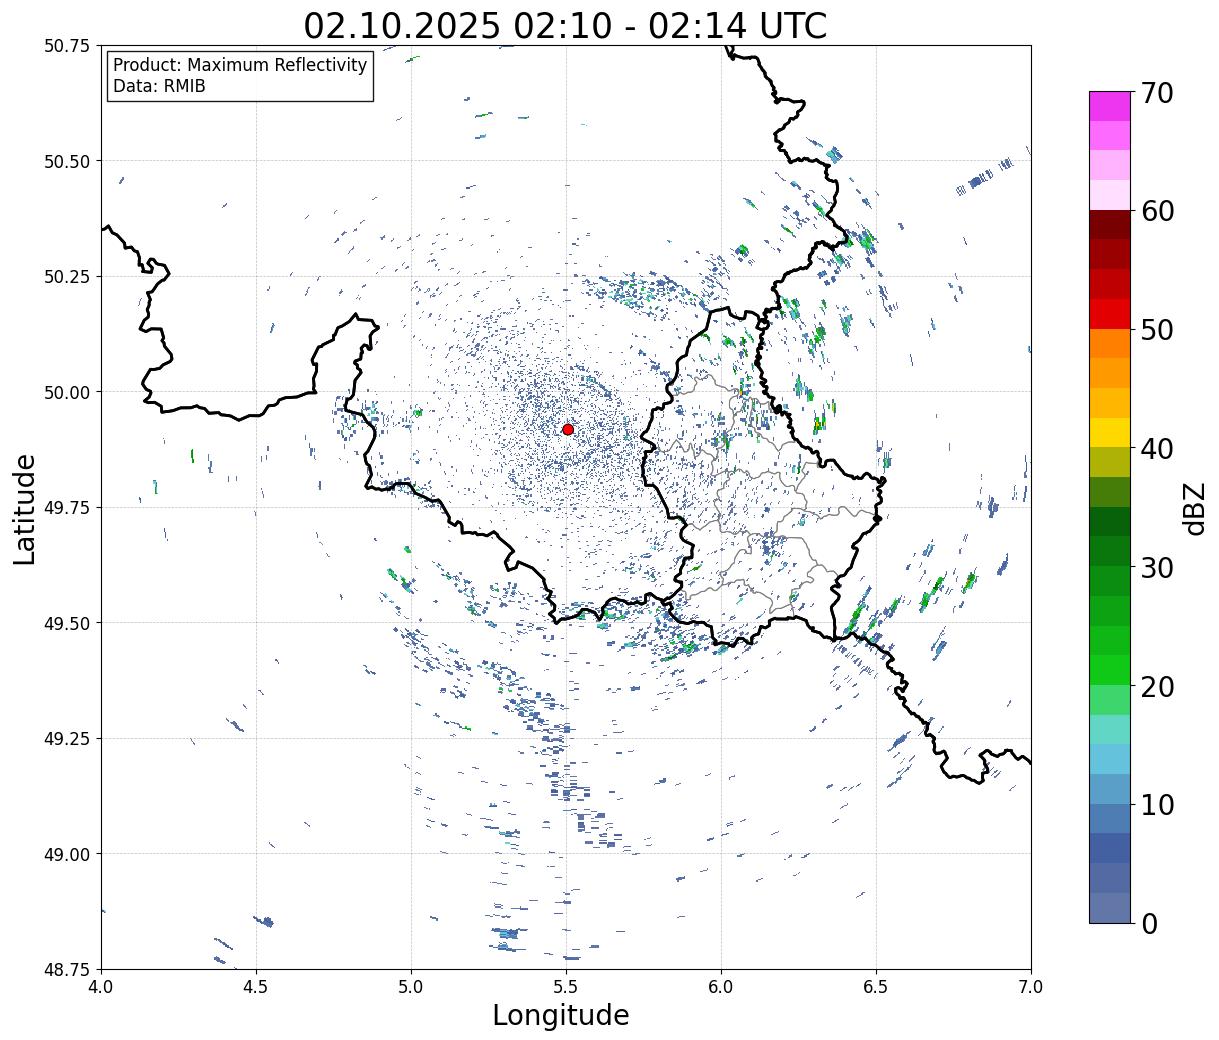Click the longitude tick label 4.5
The image size is (1219, 1040).
256,987
